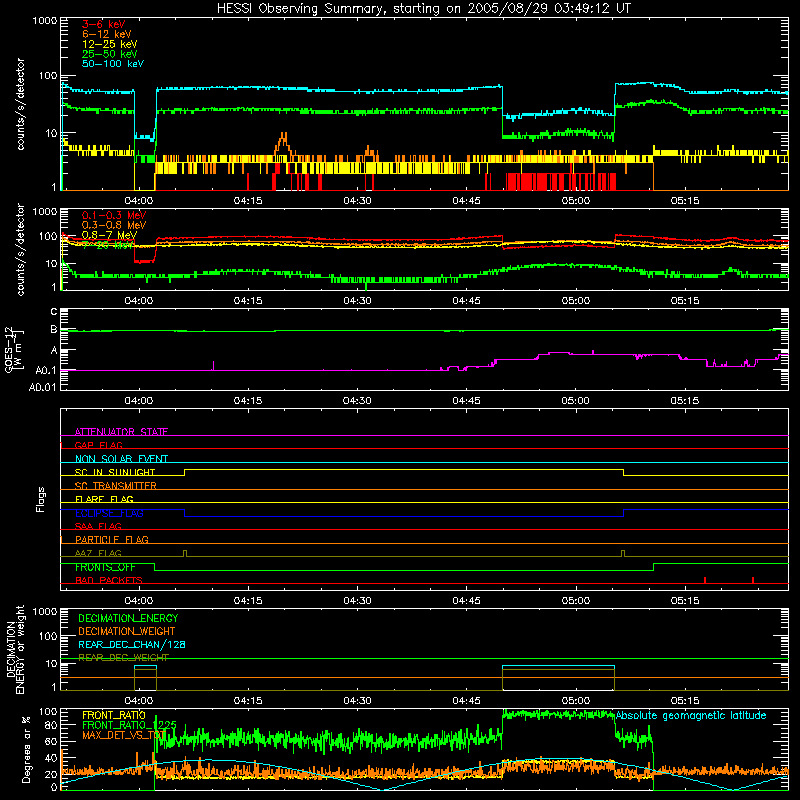Select the FRONTS_OFF flag label
This screenshot has width=800, height=800.
point(105,567)
